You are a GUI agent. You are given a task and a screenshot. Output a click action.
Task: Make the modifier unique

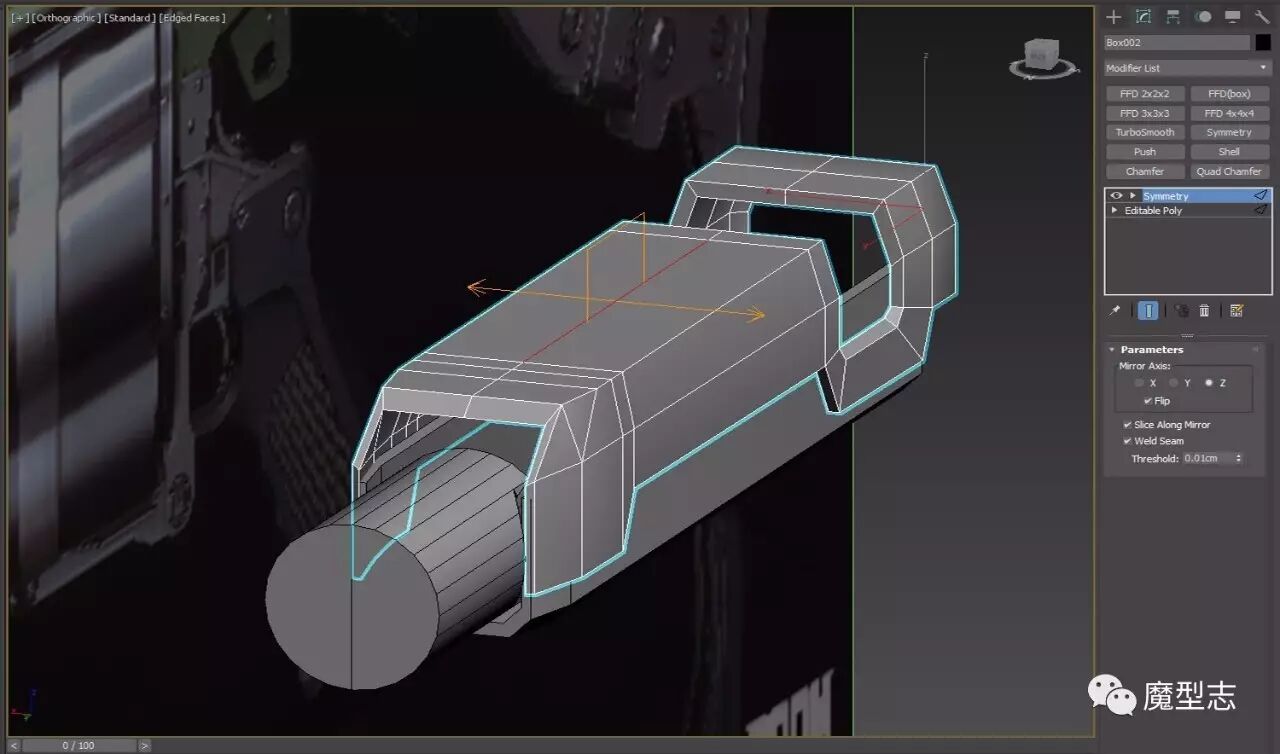point(1181,311)
